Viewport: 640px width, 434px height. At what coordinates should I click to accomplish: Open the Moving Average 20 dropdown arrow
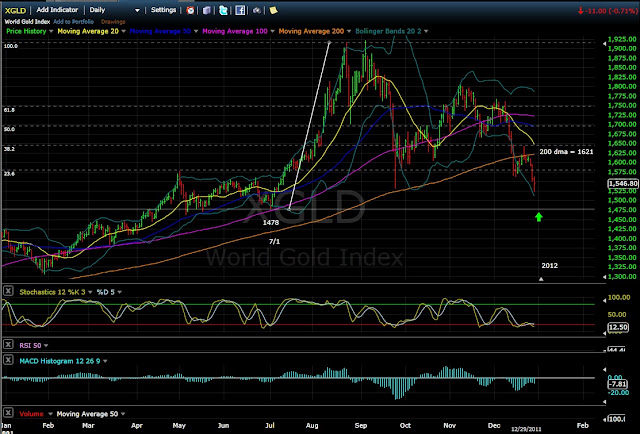point(123,31)
